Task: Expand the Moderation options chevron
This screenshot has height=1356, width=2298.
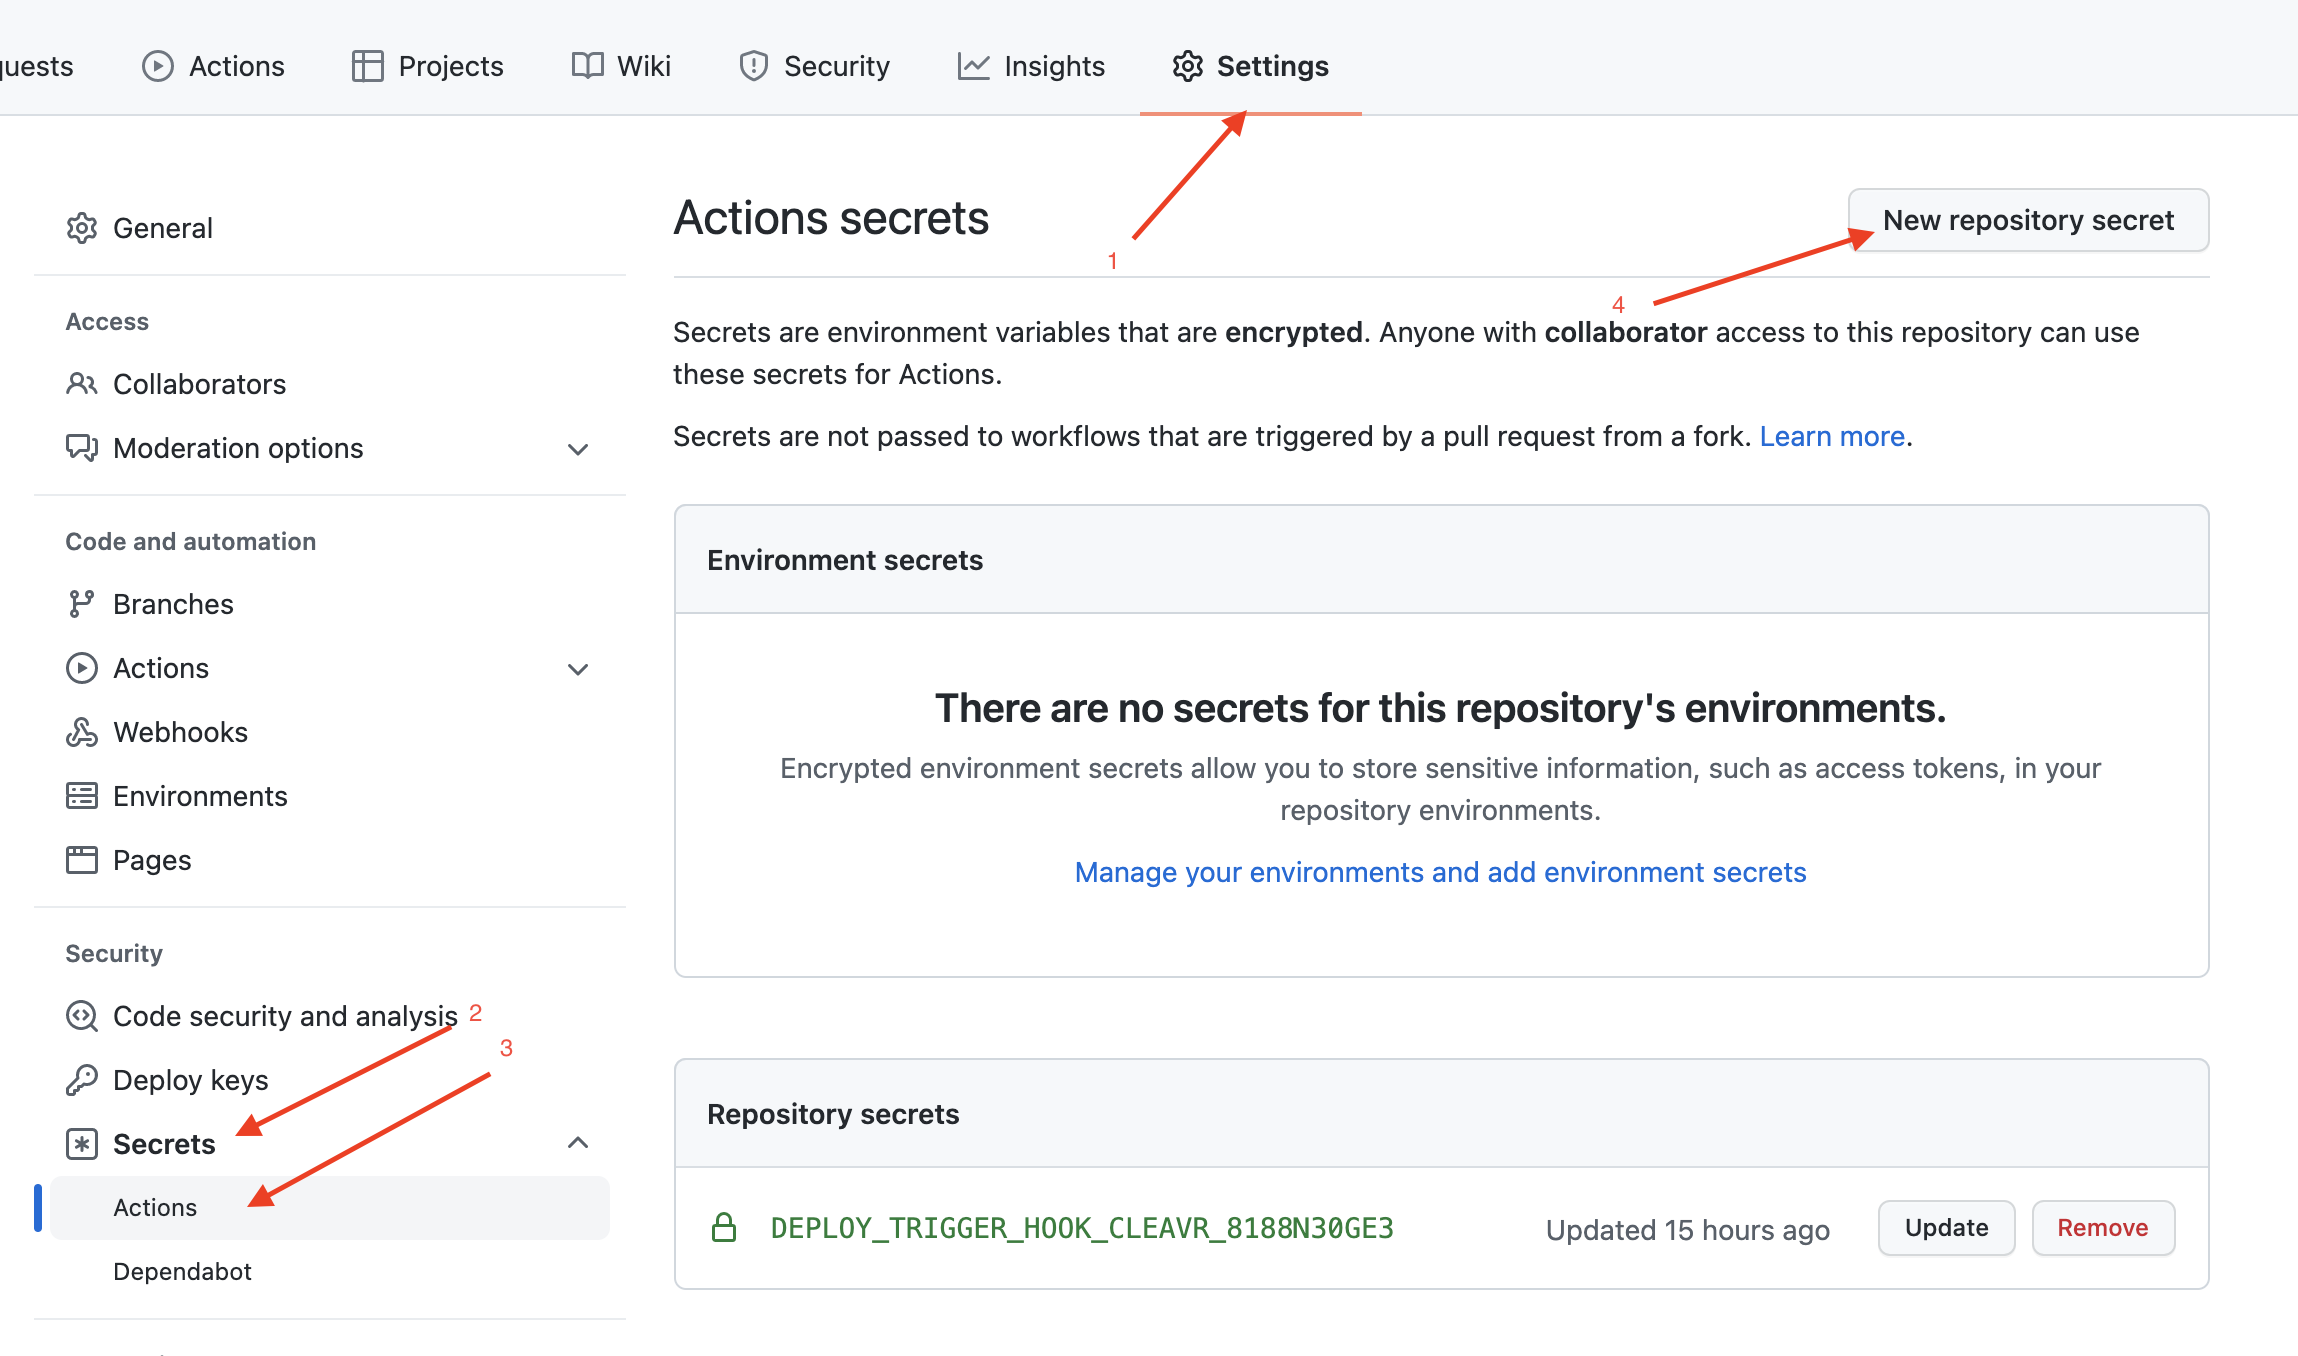Action: (x=578, y=449)
